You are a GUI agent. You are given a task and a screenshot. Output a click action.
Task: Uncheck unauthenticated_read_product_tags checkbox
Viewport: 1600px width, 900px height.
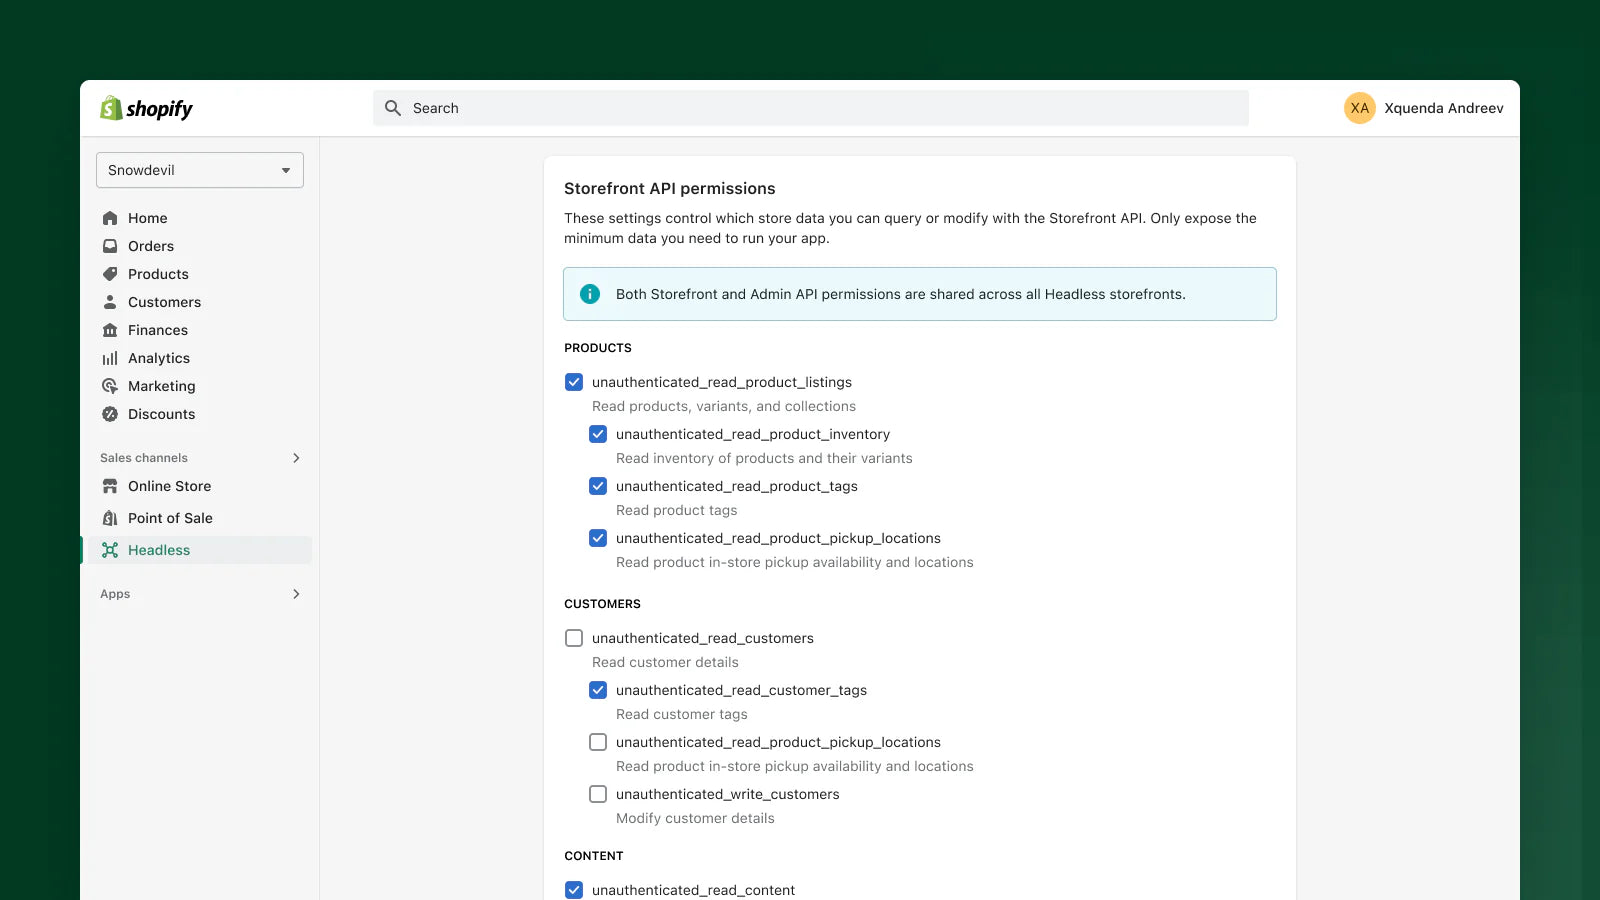[598, 486]
